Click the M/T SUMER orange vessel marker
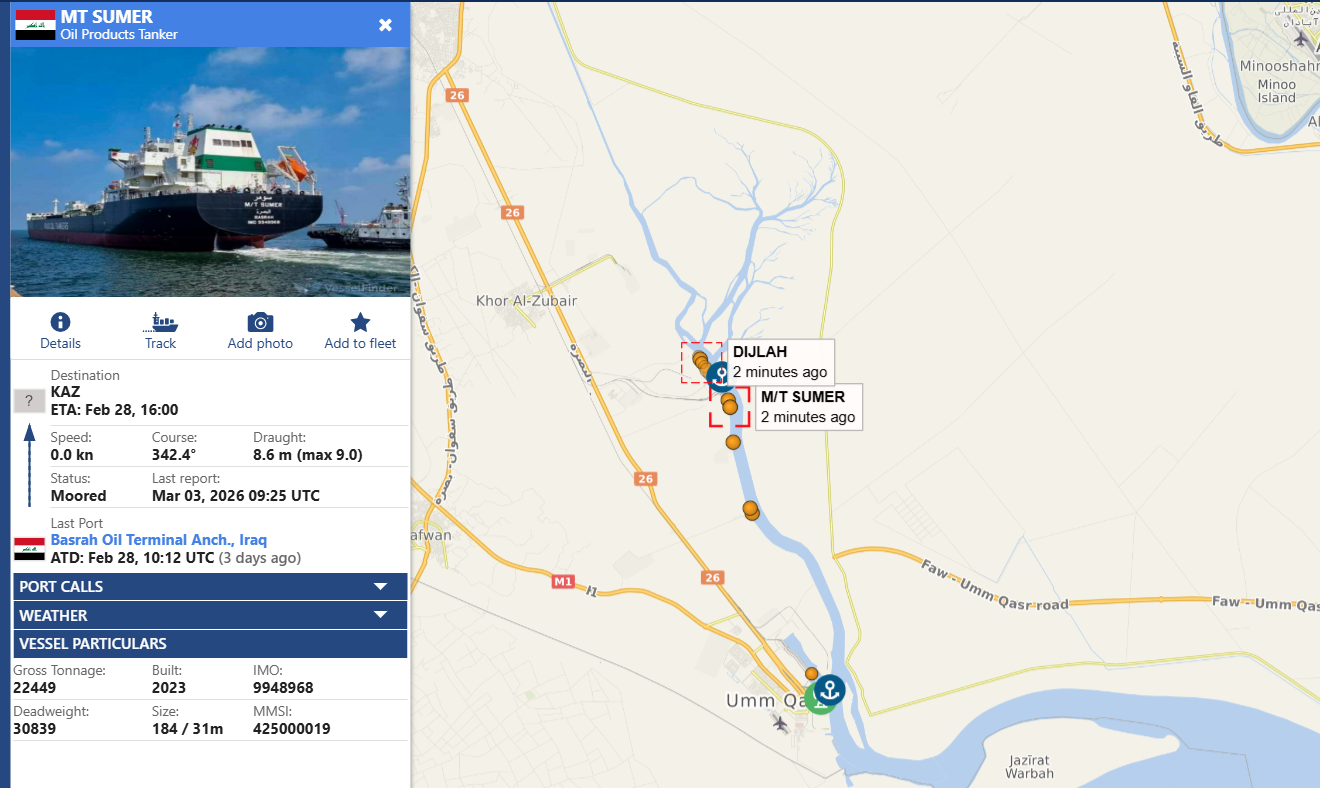Viewport: 1320px width, 788px height. [729, 404]
